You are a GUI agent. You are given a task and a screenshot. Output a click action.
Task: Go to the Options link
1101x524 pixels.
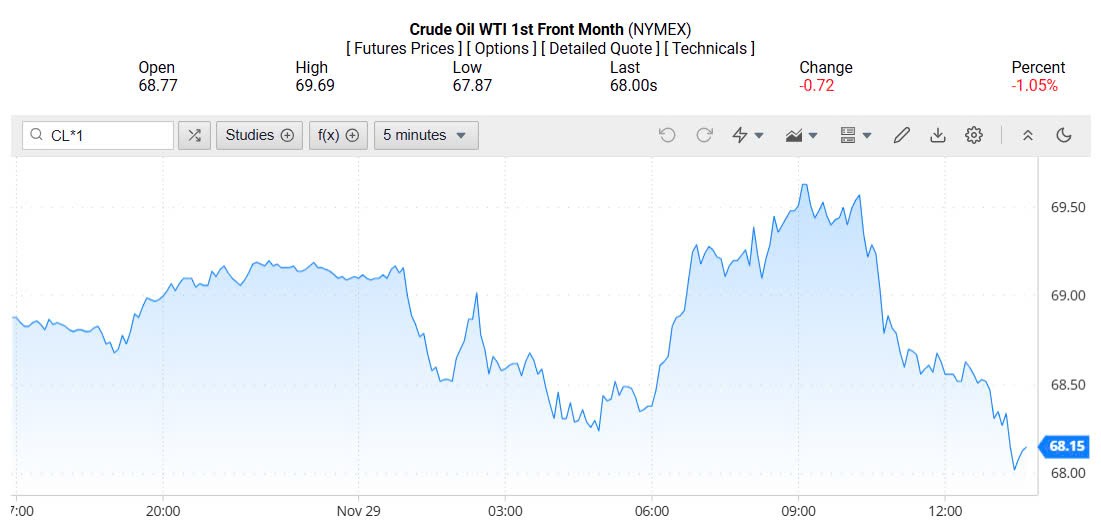point(504,48)
